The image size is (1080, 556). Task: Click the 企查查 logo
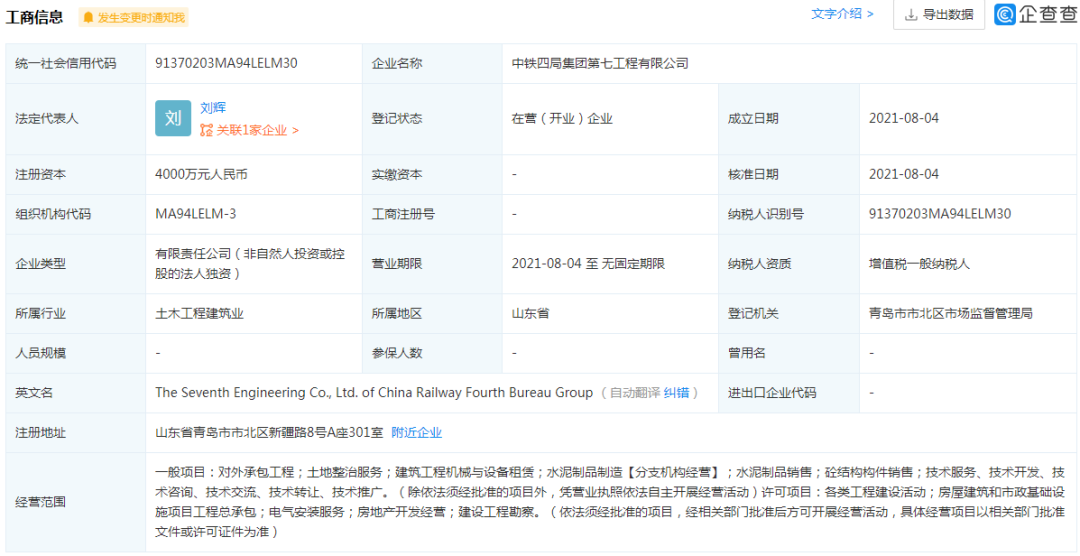(1036, 14)
